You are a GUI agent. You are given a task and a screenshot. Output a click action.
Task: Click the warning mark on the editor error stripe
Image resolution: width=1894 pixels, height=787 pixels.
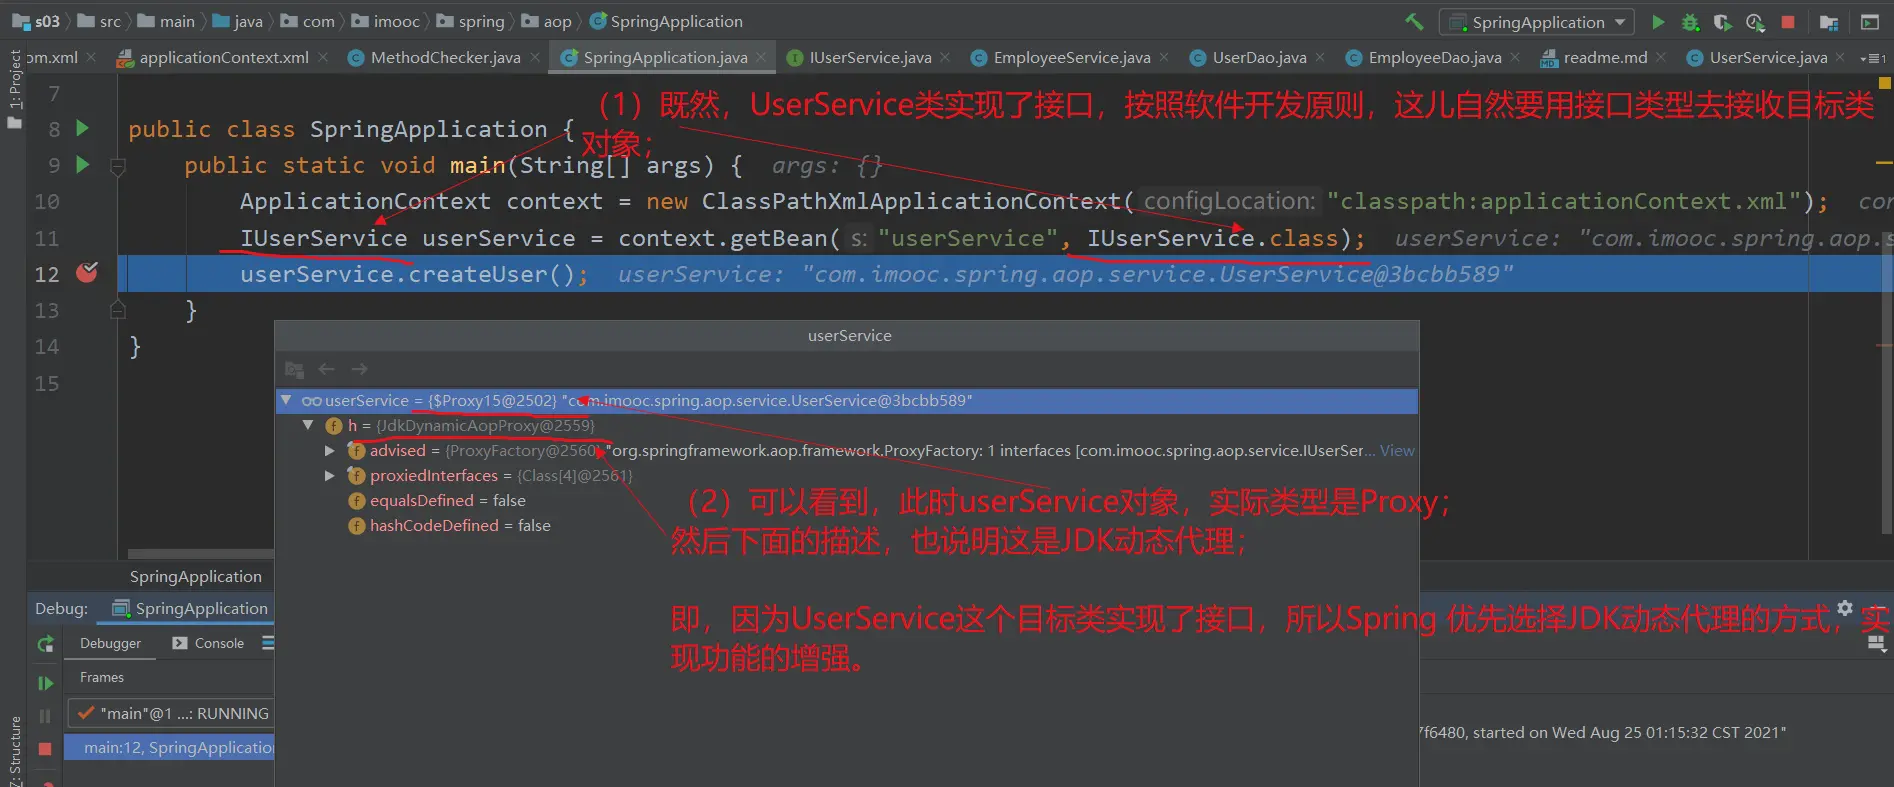coord(1884,163)
